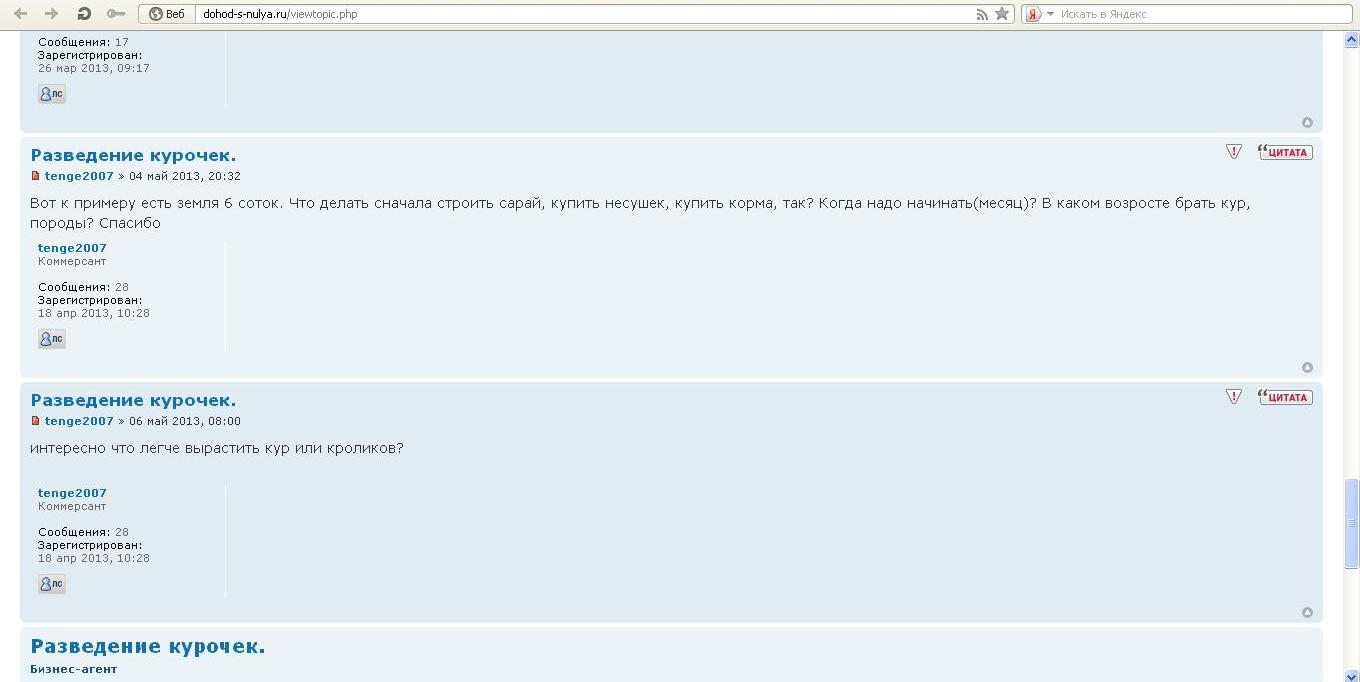
Task: Click the ЛС icon under the user with 17 messages
Action: [51, 94]
